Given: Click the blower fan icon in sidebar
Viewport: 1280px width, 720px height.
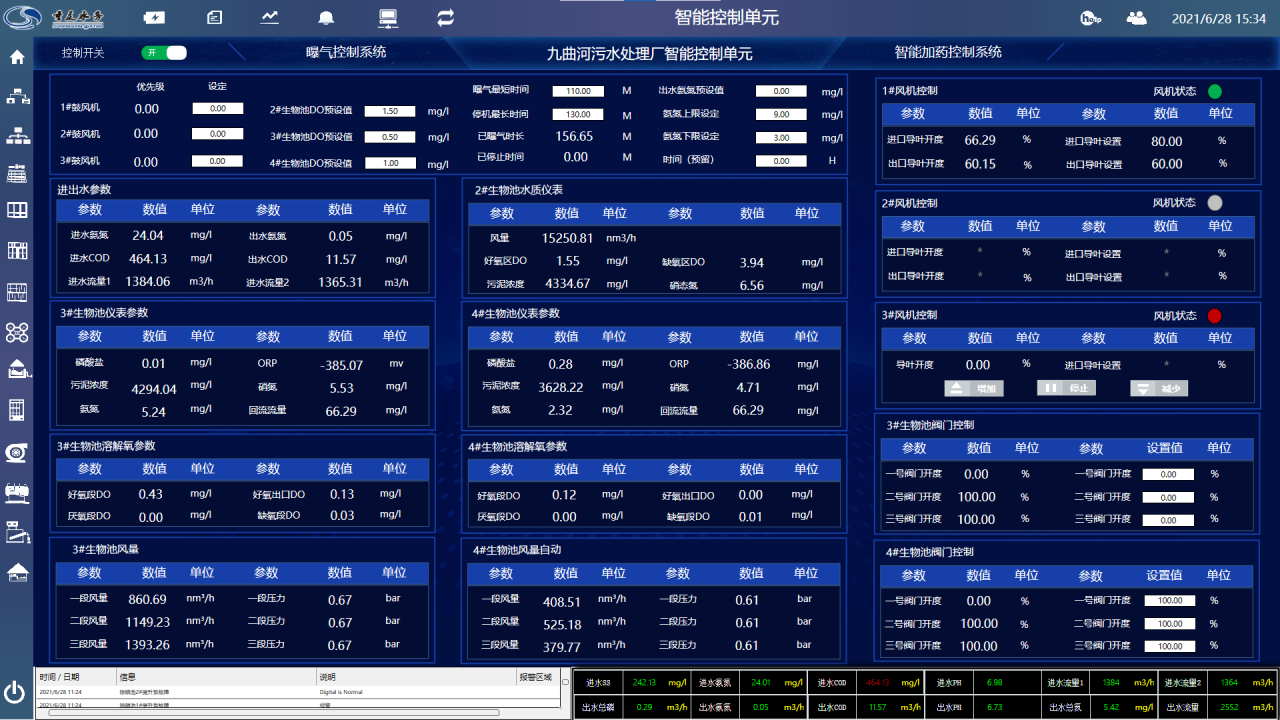Looking at the screenshot, I should coord(17,451).
